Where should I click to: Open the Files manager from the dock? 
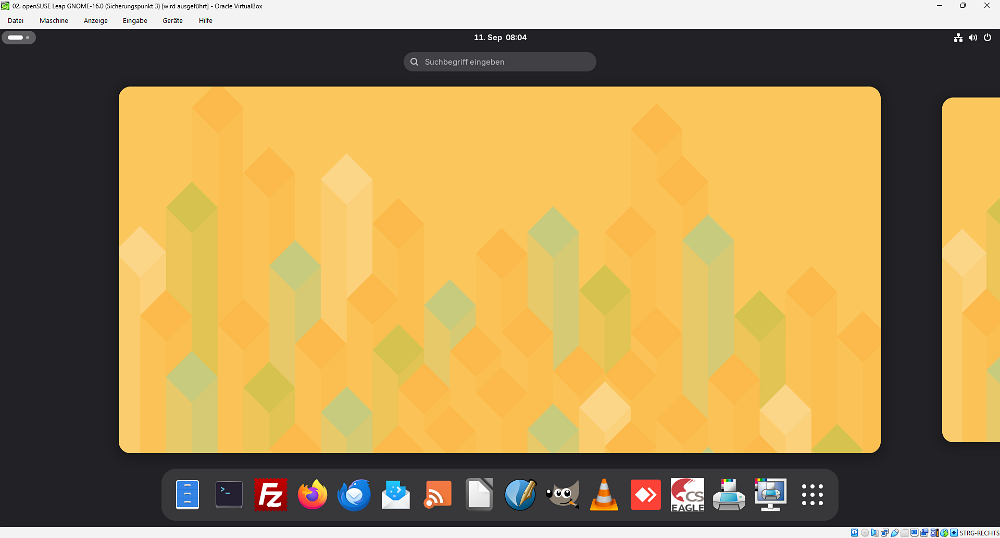tap(187, 495)
